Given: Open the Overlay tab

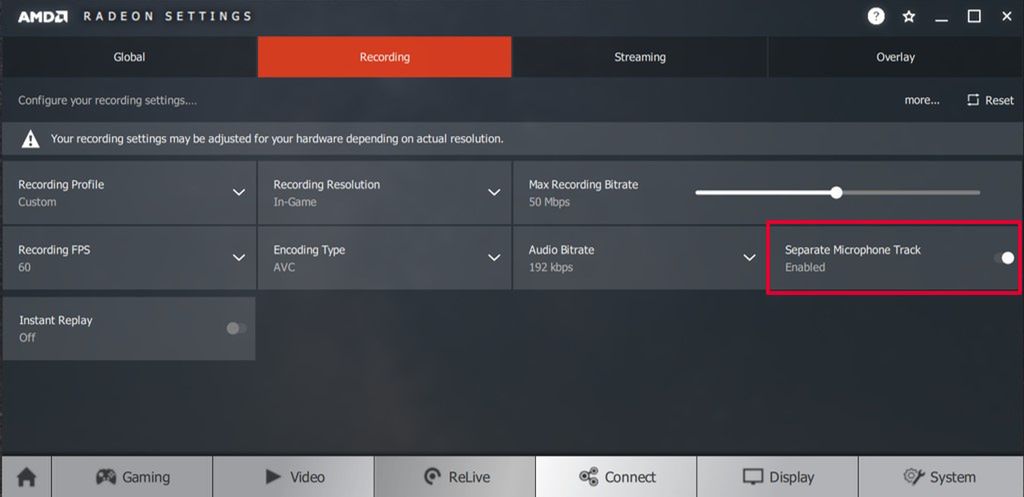Looking at the screenshot, I should click(x=895, y=57).
